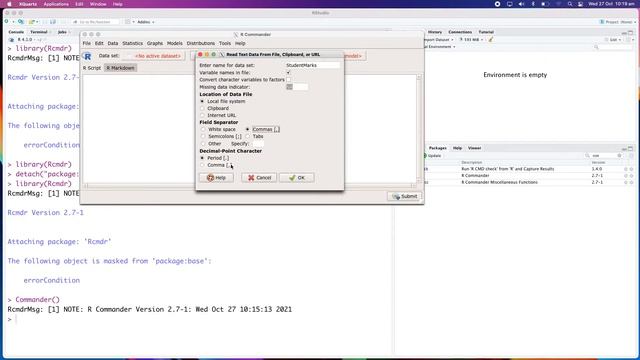Click the Update packages button

pyautogui.click(x=433, y=156)
